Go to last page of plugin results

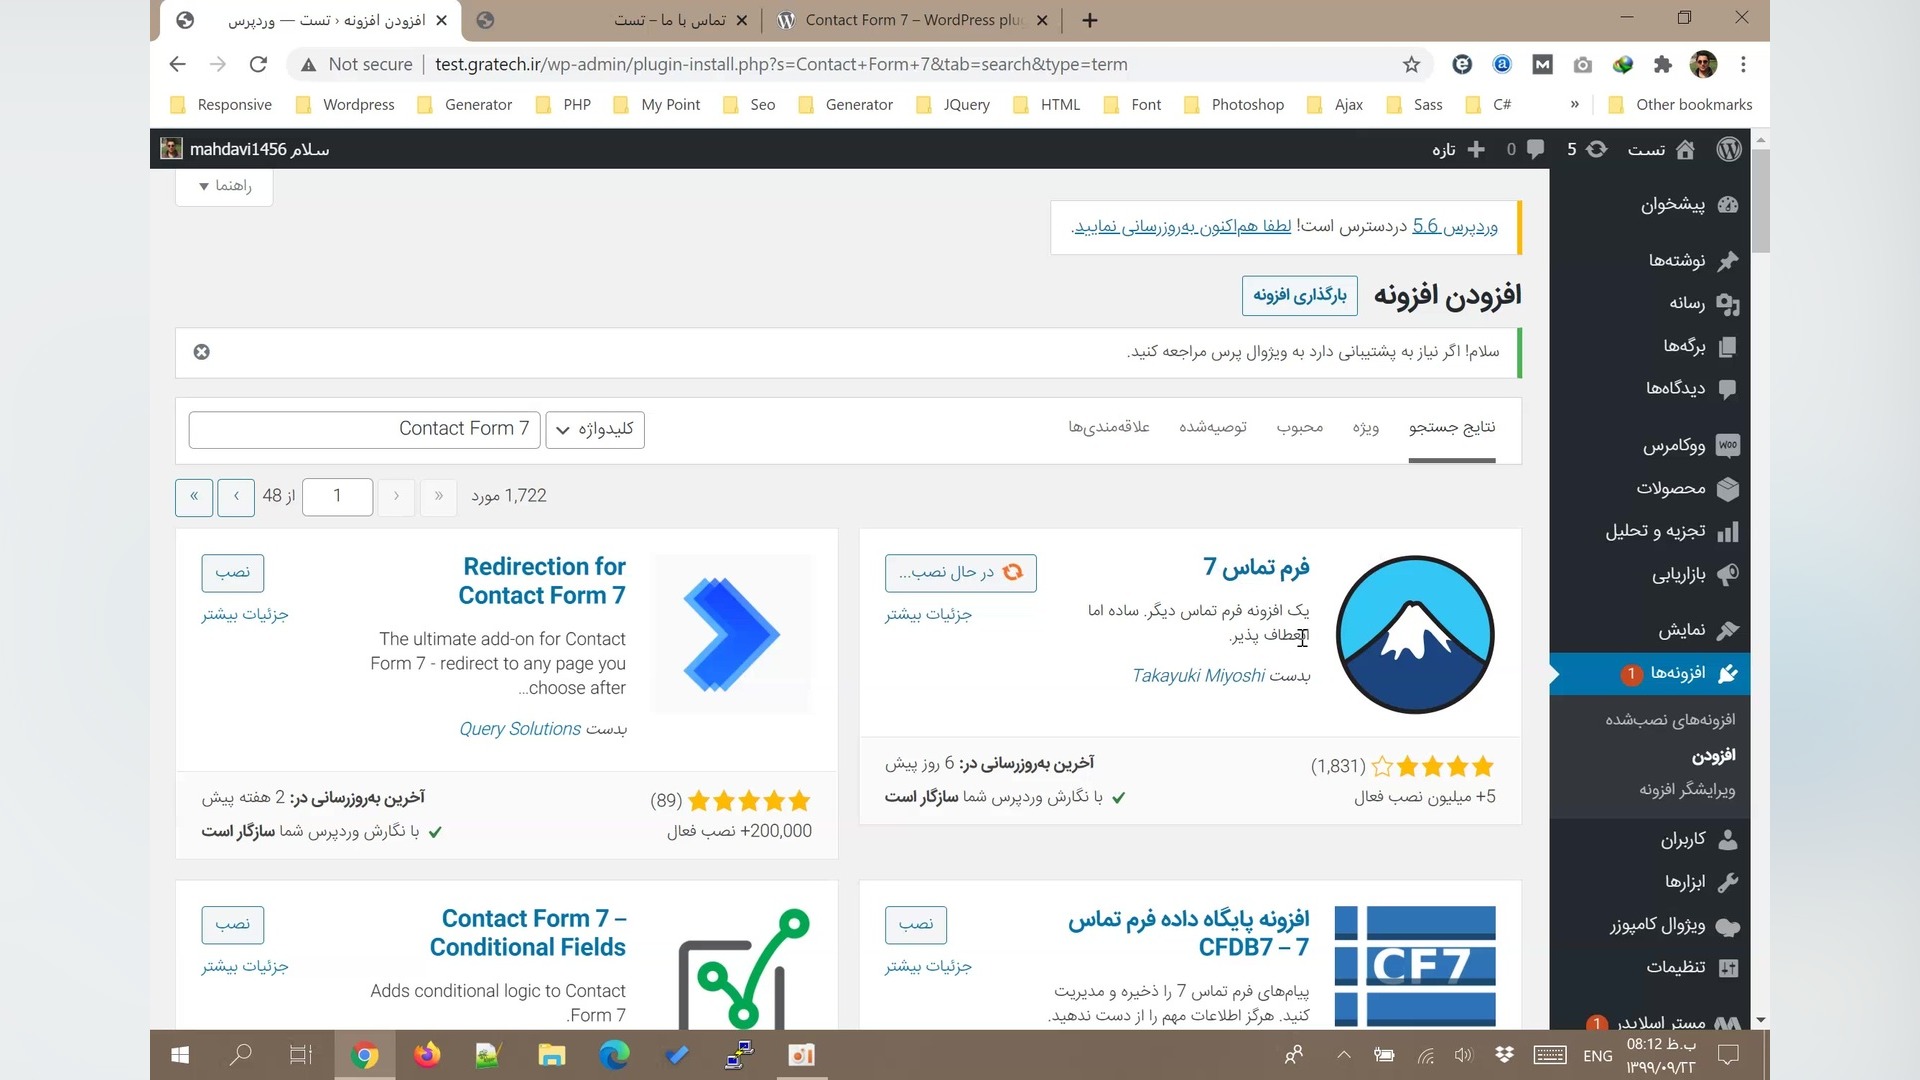(x=194, y=497)
